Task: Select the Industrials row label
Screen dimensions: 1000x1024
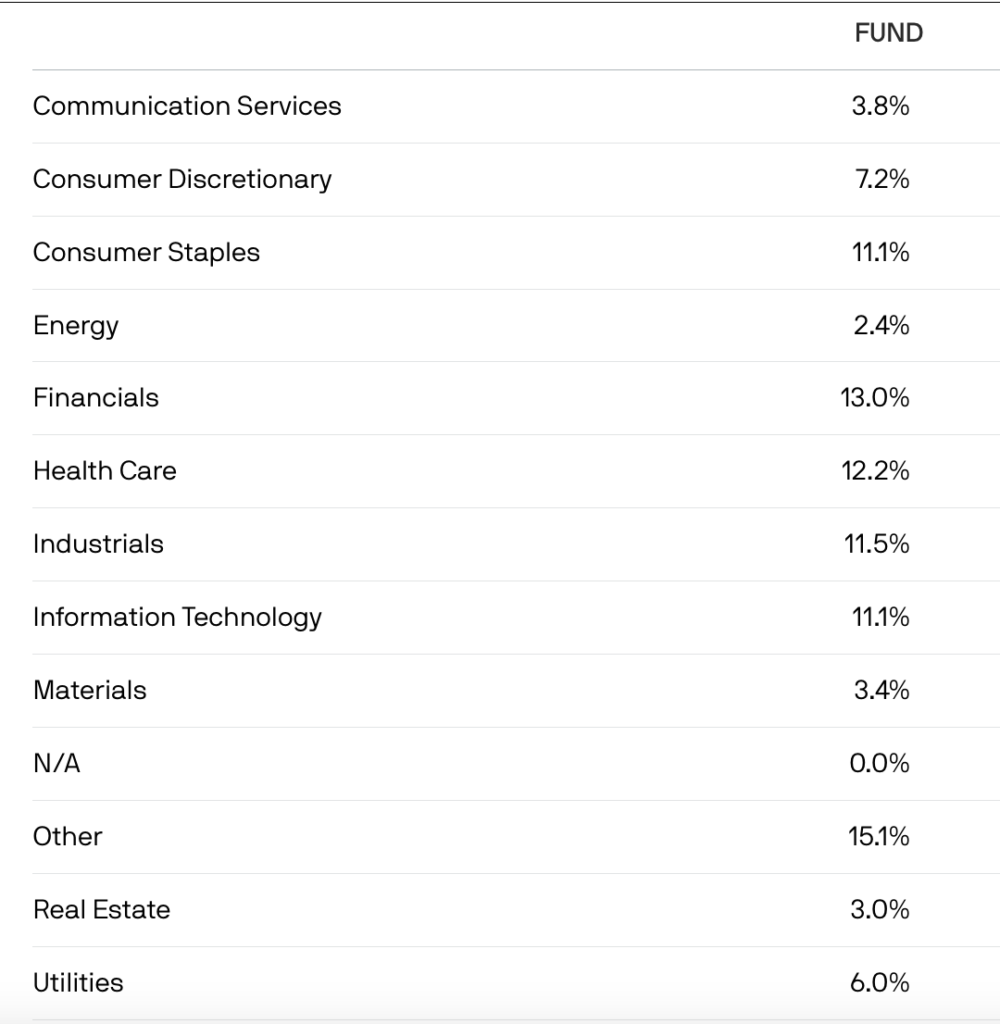Action: [x=98, y=544]
